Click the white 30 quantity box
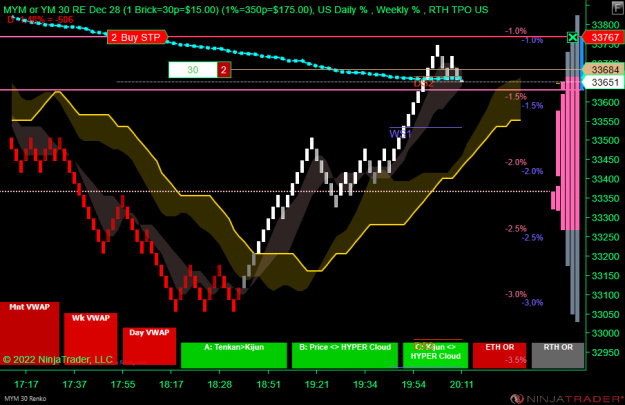 (193, 70)
